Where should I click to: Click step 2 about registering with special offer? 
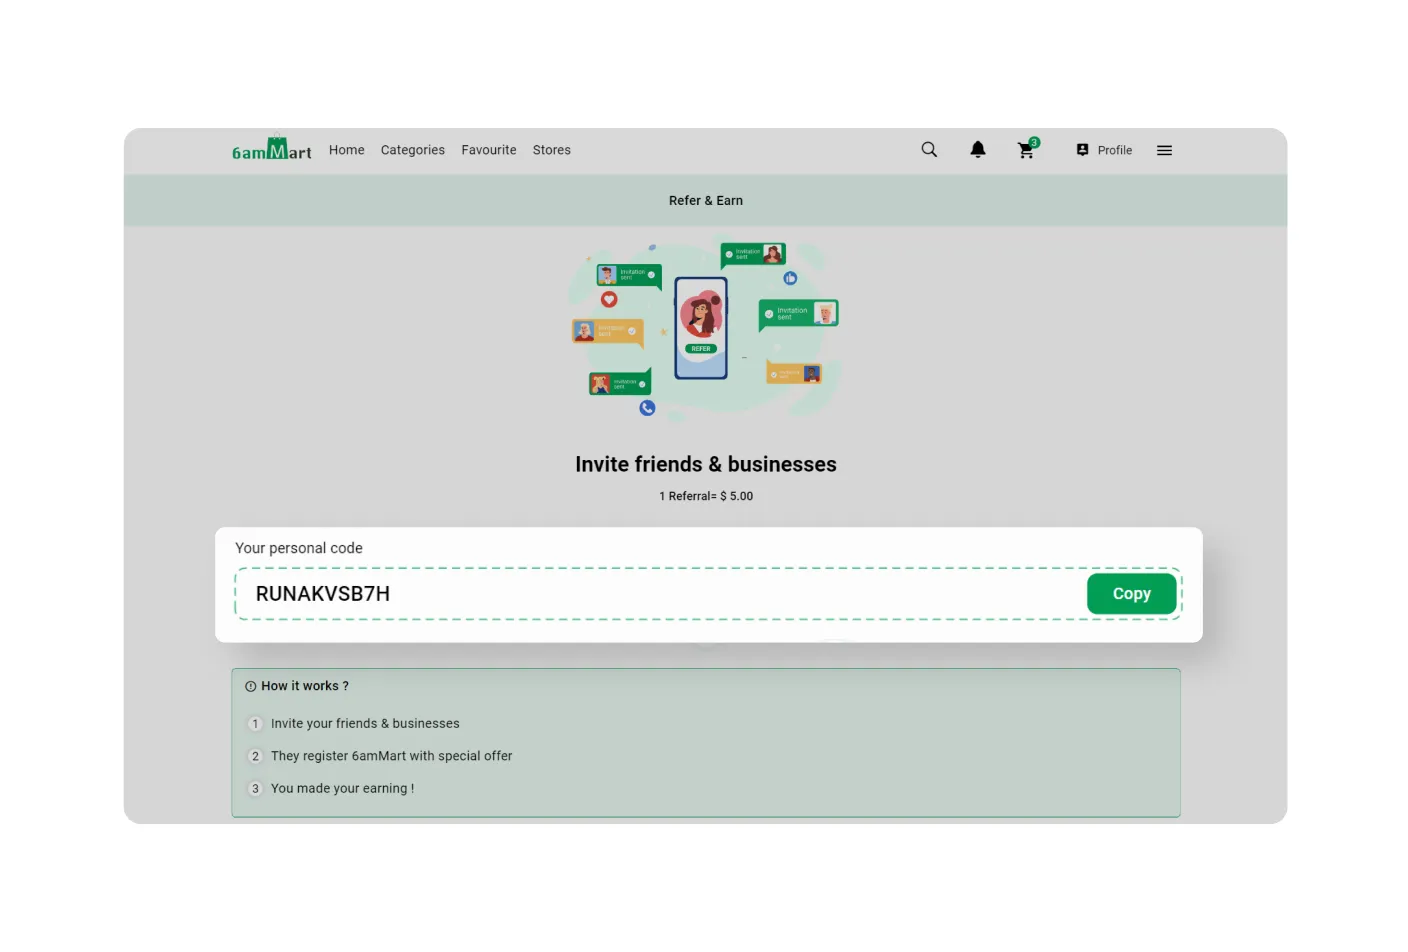(391, 756)
